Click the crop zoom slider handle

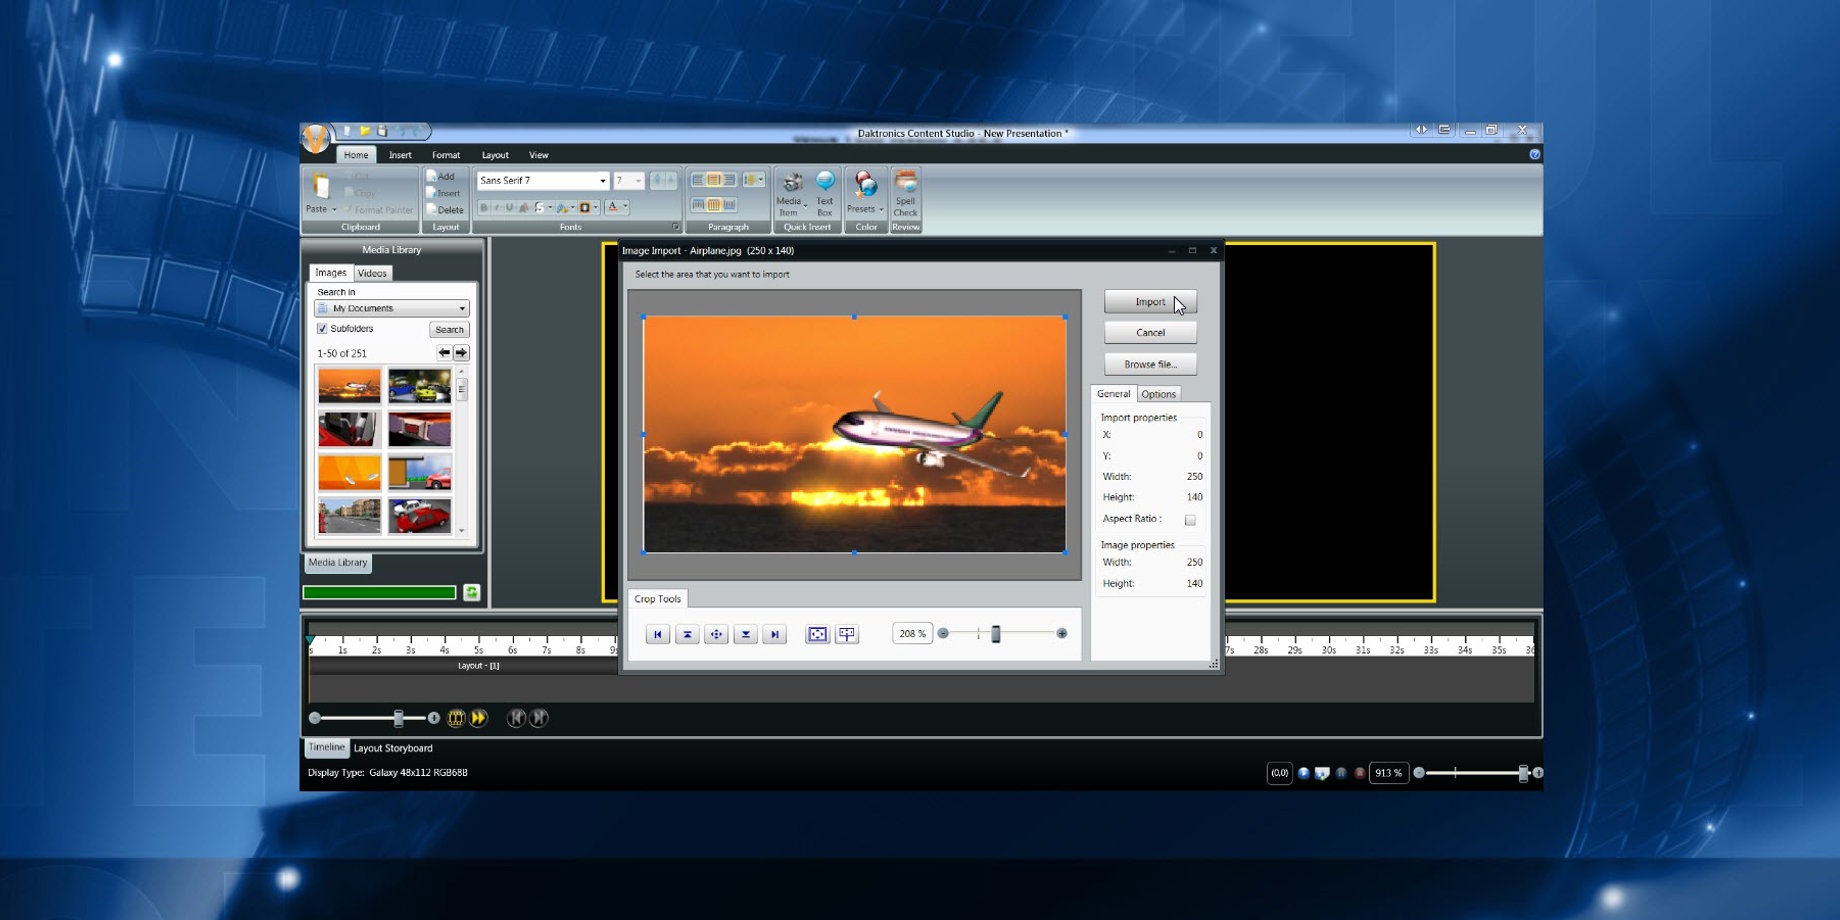(x=996, y=634)
